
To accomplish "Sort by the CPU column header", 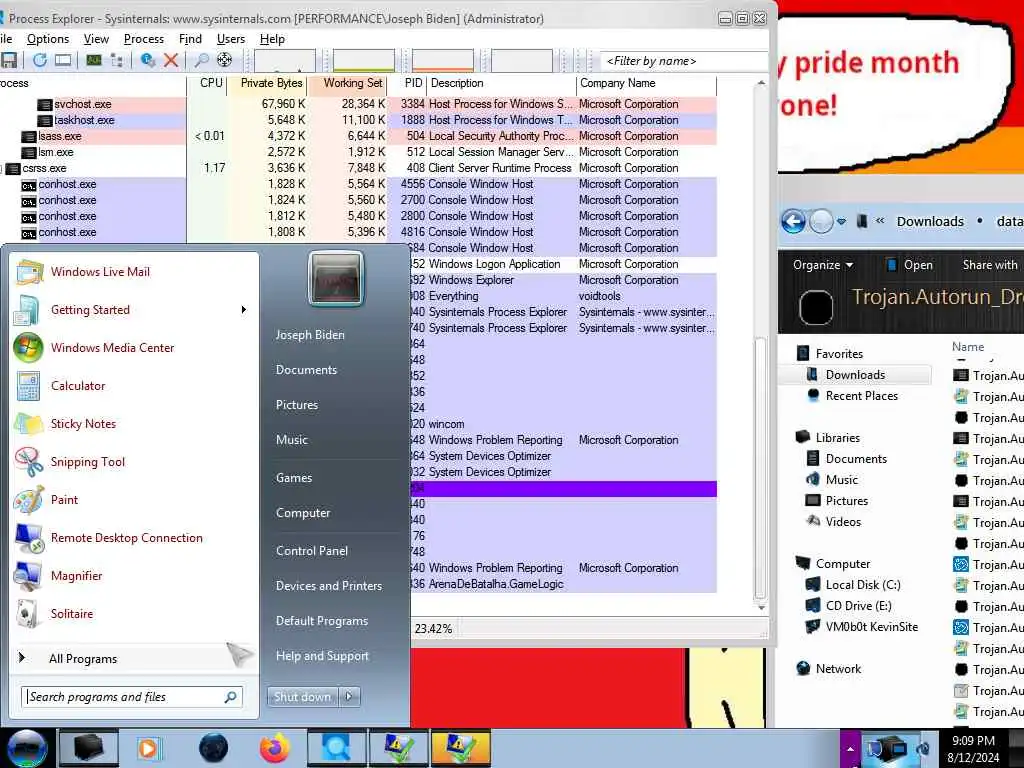I will (207, 84).
